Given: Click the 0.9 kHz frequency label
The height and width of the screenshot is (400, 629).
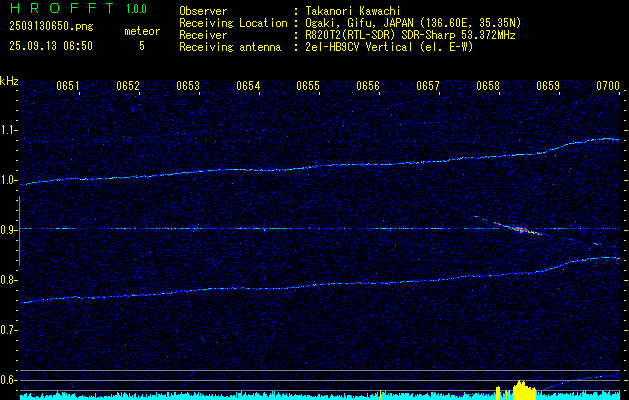Looking at the screenshot, I should [9, 230].
